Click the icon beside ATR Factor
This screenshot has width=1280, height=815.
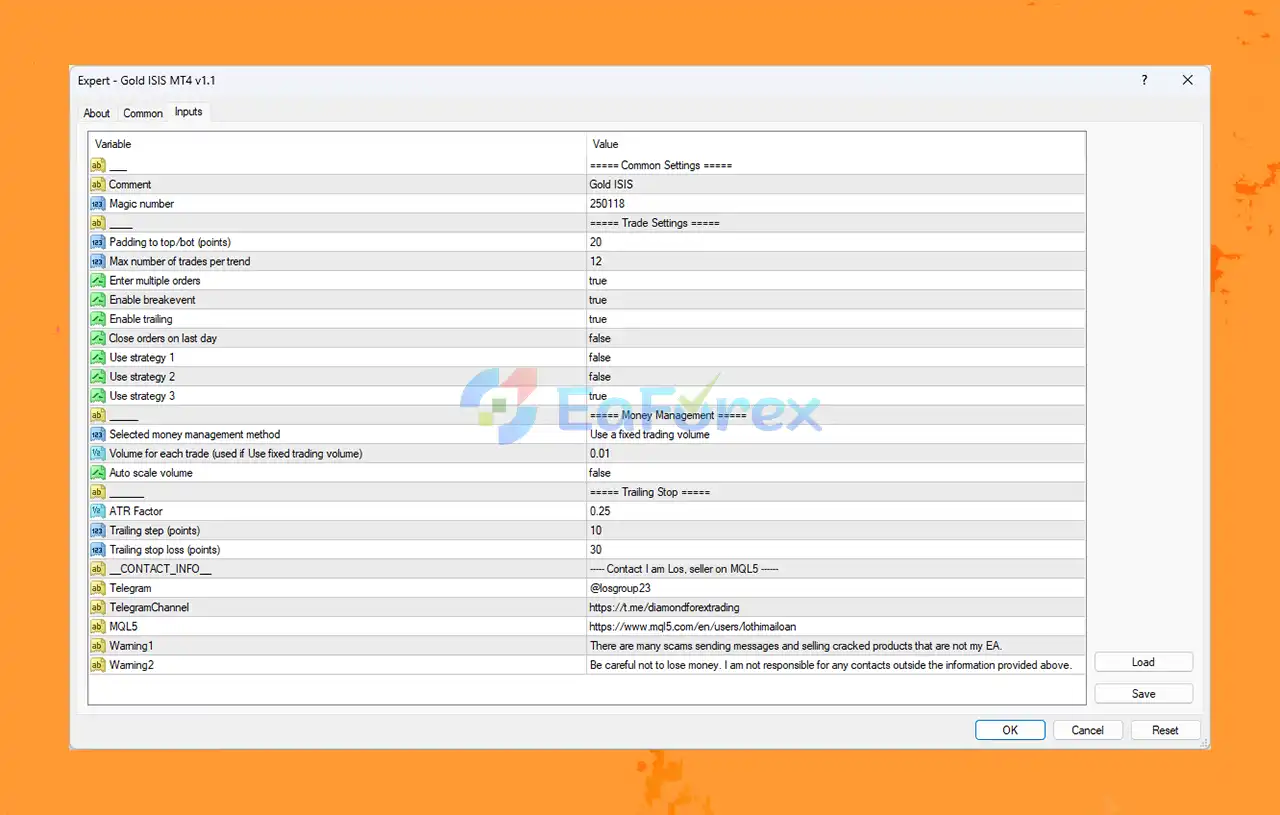tap(98, 511)
